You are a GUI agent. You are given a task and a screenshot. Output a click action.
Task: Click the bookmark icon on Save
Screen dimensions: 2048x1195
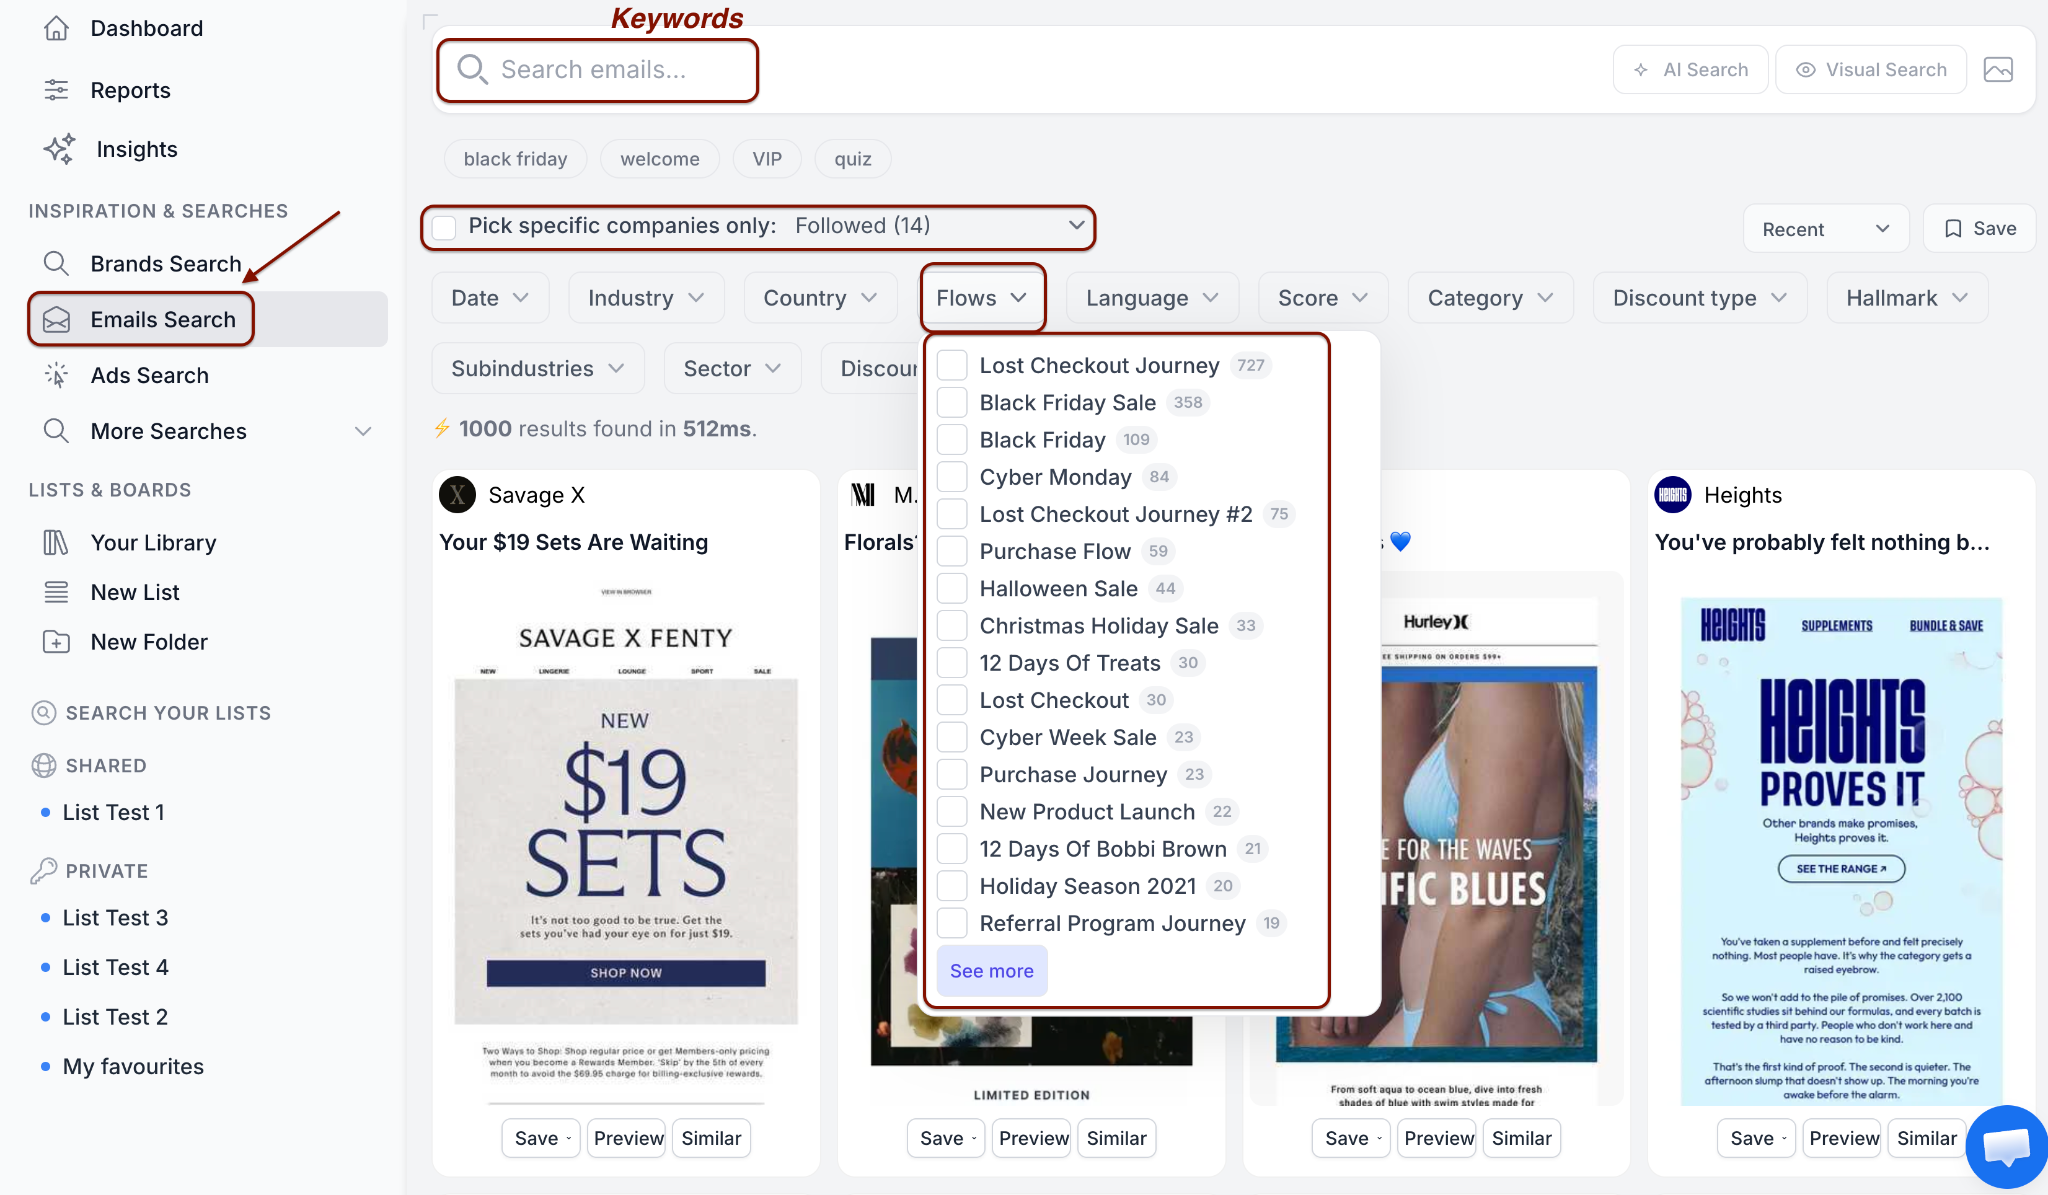pyautogui.click(x=1953, y=229)
